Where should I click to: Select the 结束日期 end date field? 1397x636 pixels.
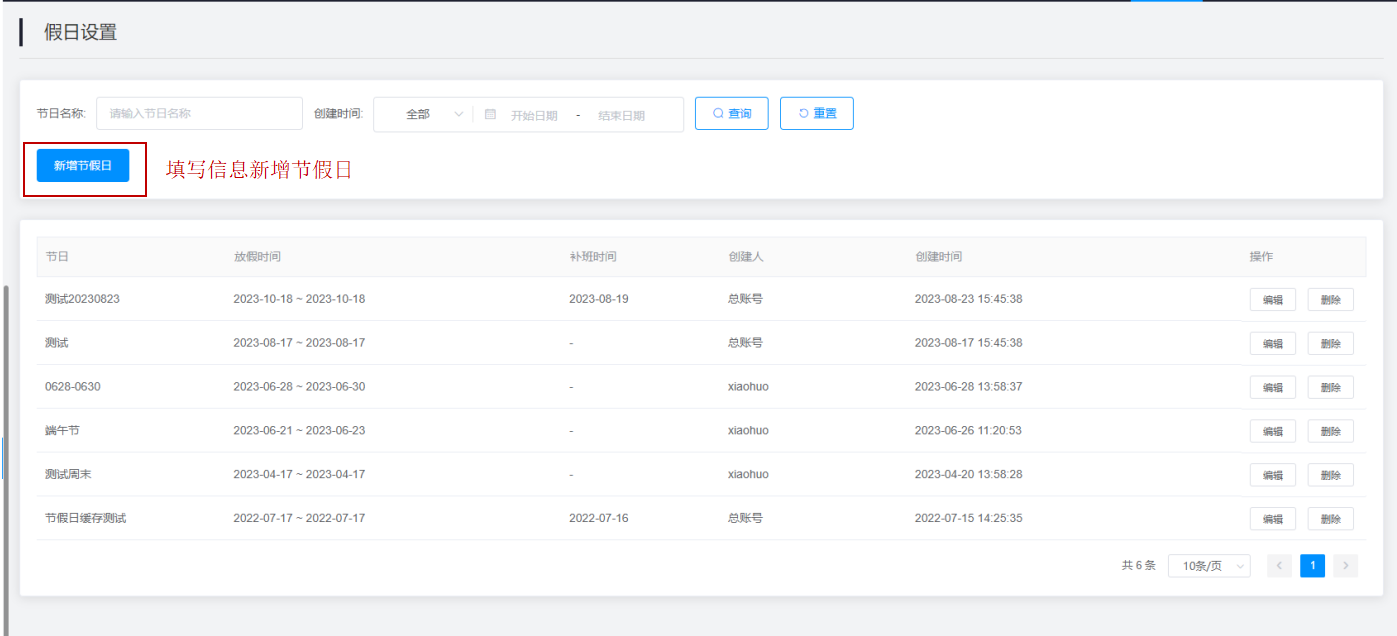pyautogui.click(x=621, y=115)
